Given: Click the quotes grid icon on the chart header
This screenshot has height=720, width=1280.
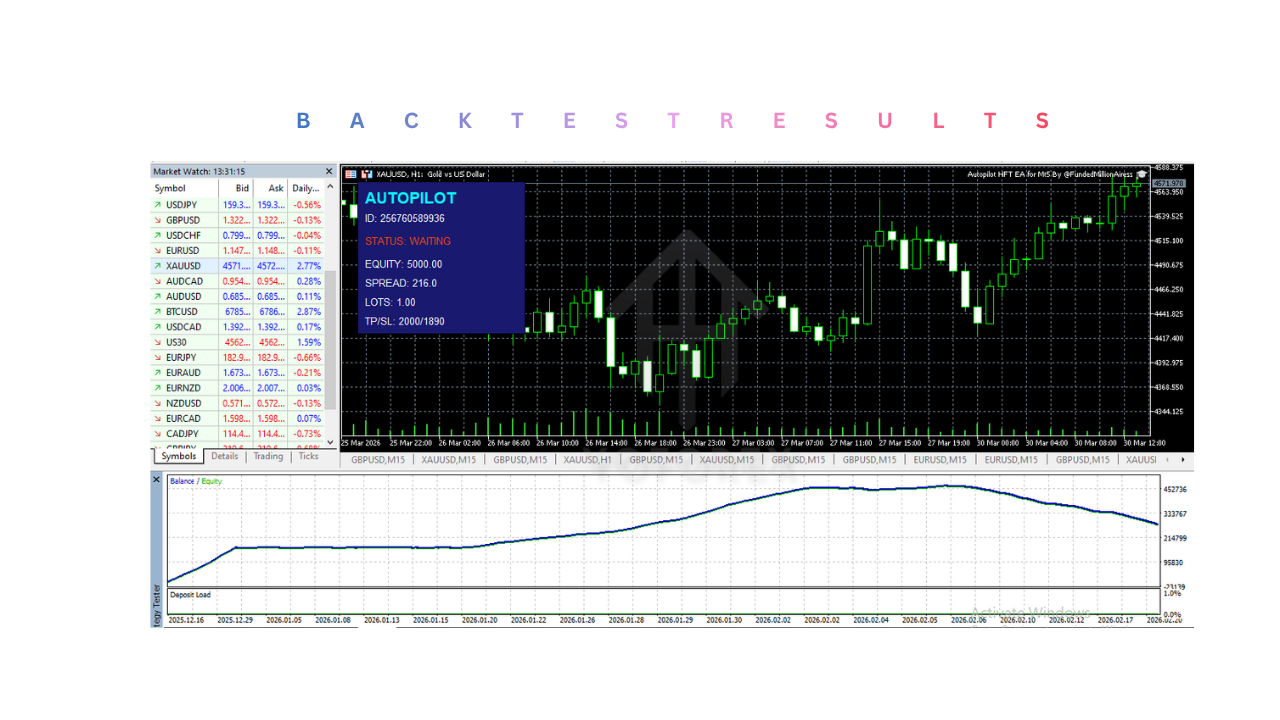Looking at the screenshot, I should pyautogui.click(x=350, y=173).
